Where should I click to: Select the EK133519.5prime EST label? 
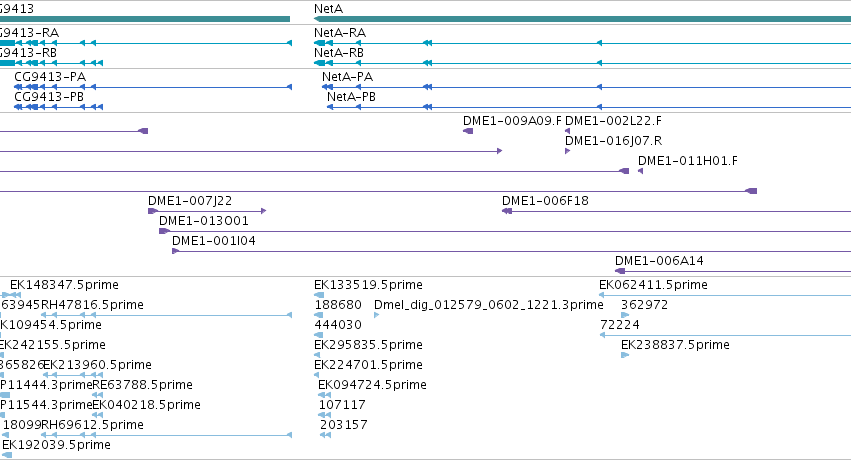pos(369,285)
